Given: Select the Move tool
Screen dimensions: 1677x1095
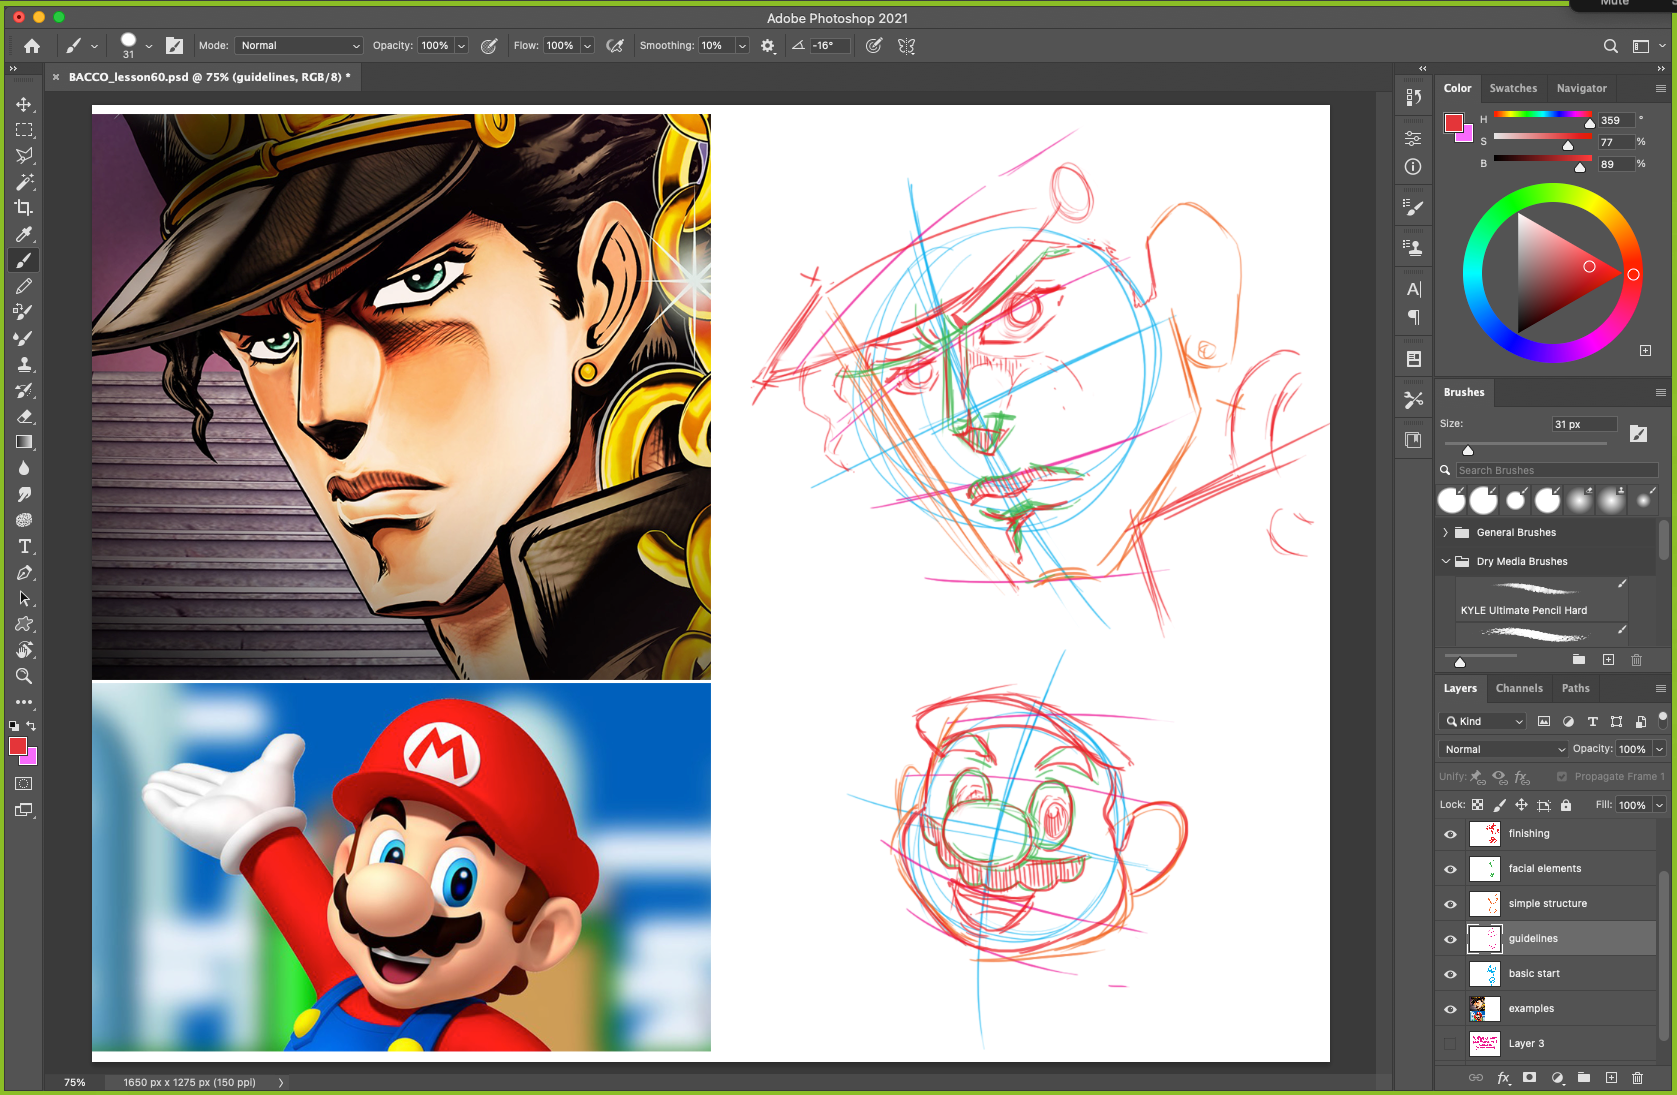Looking at the screenshot, I should pos(24,104).
